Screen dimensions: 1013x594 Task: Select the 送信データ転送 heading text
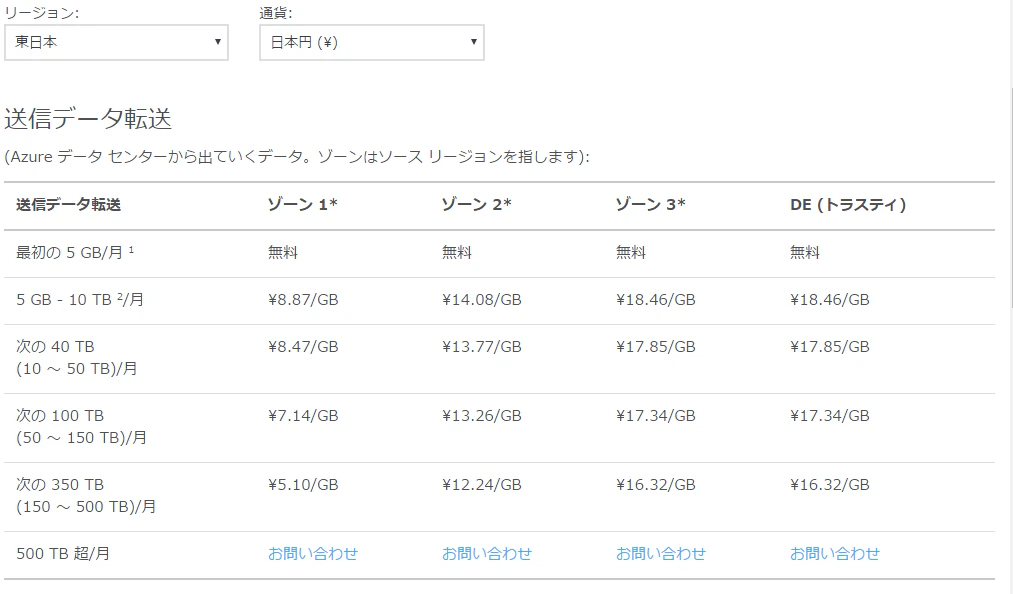tap(88, 119)
